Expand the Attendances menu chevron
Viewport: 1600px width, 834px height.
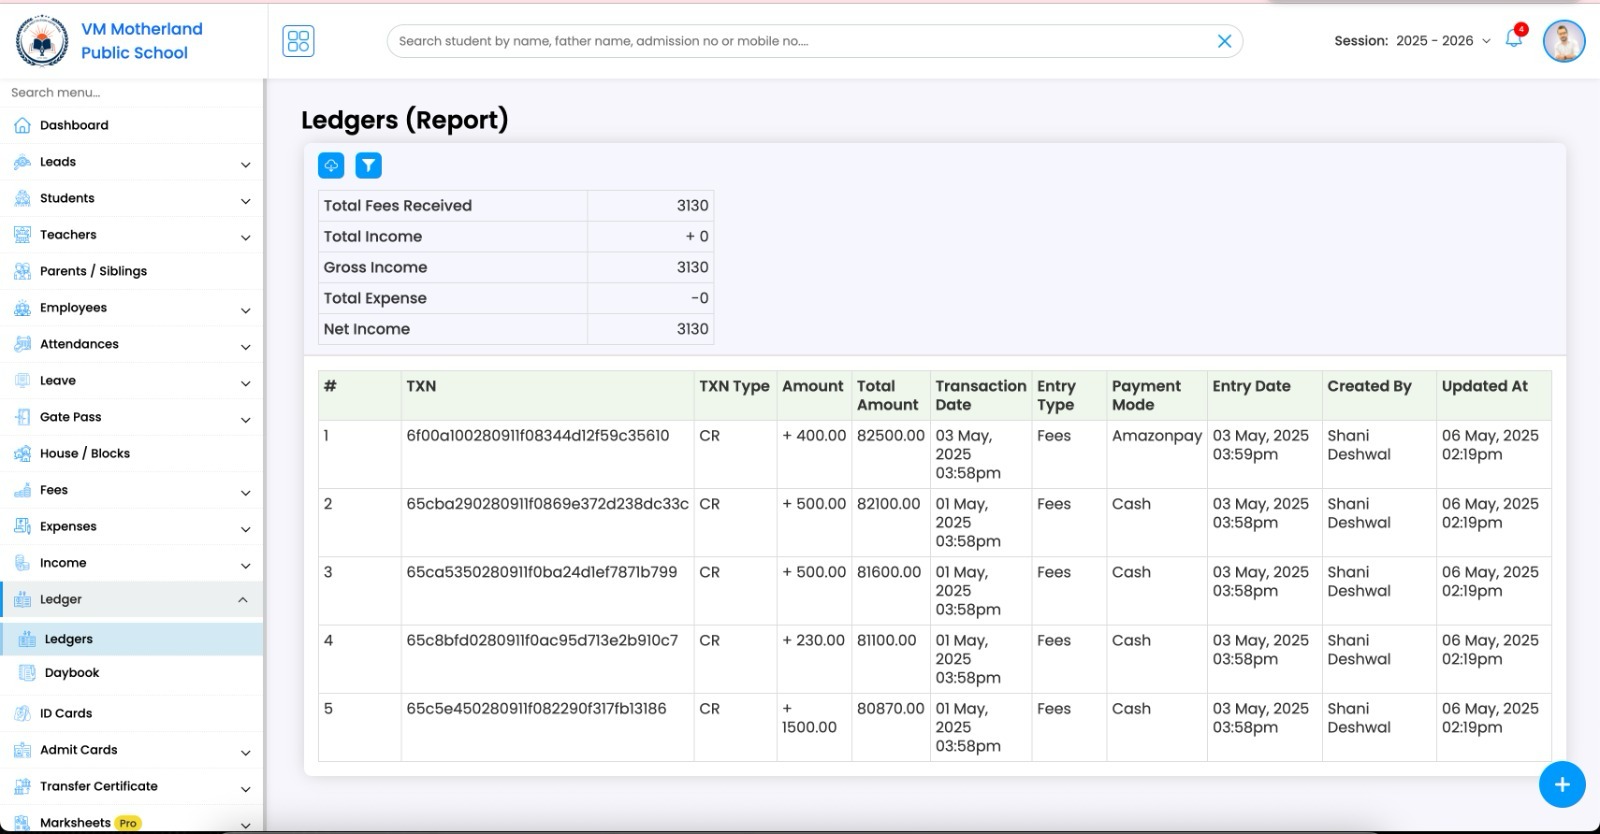tap(245, 347)
